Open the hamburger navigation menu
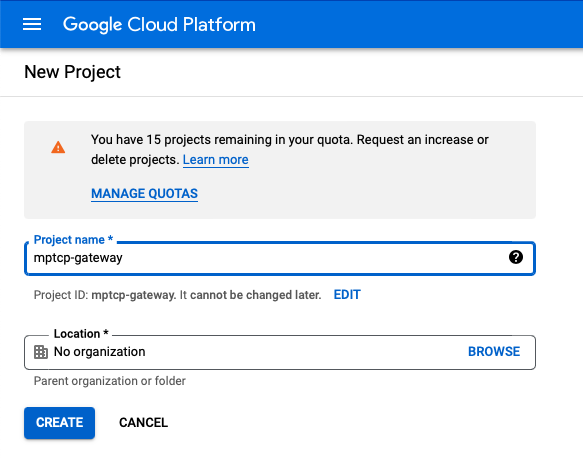The height and width of the screenshot is (459, 583). (x=32, y=25)
